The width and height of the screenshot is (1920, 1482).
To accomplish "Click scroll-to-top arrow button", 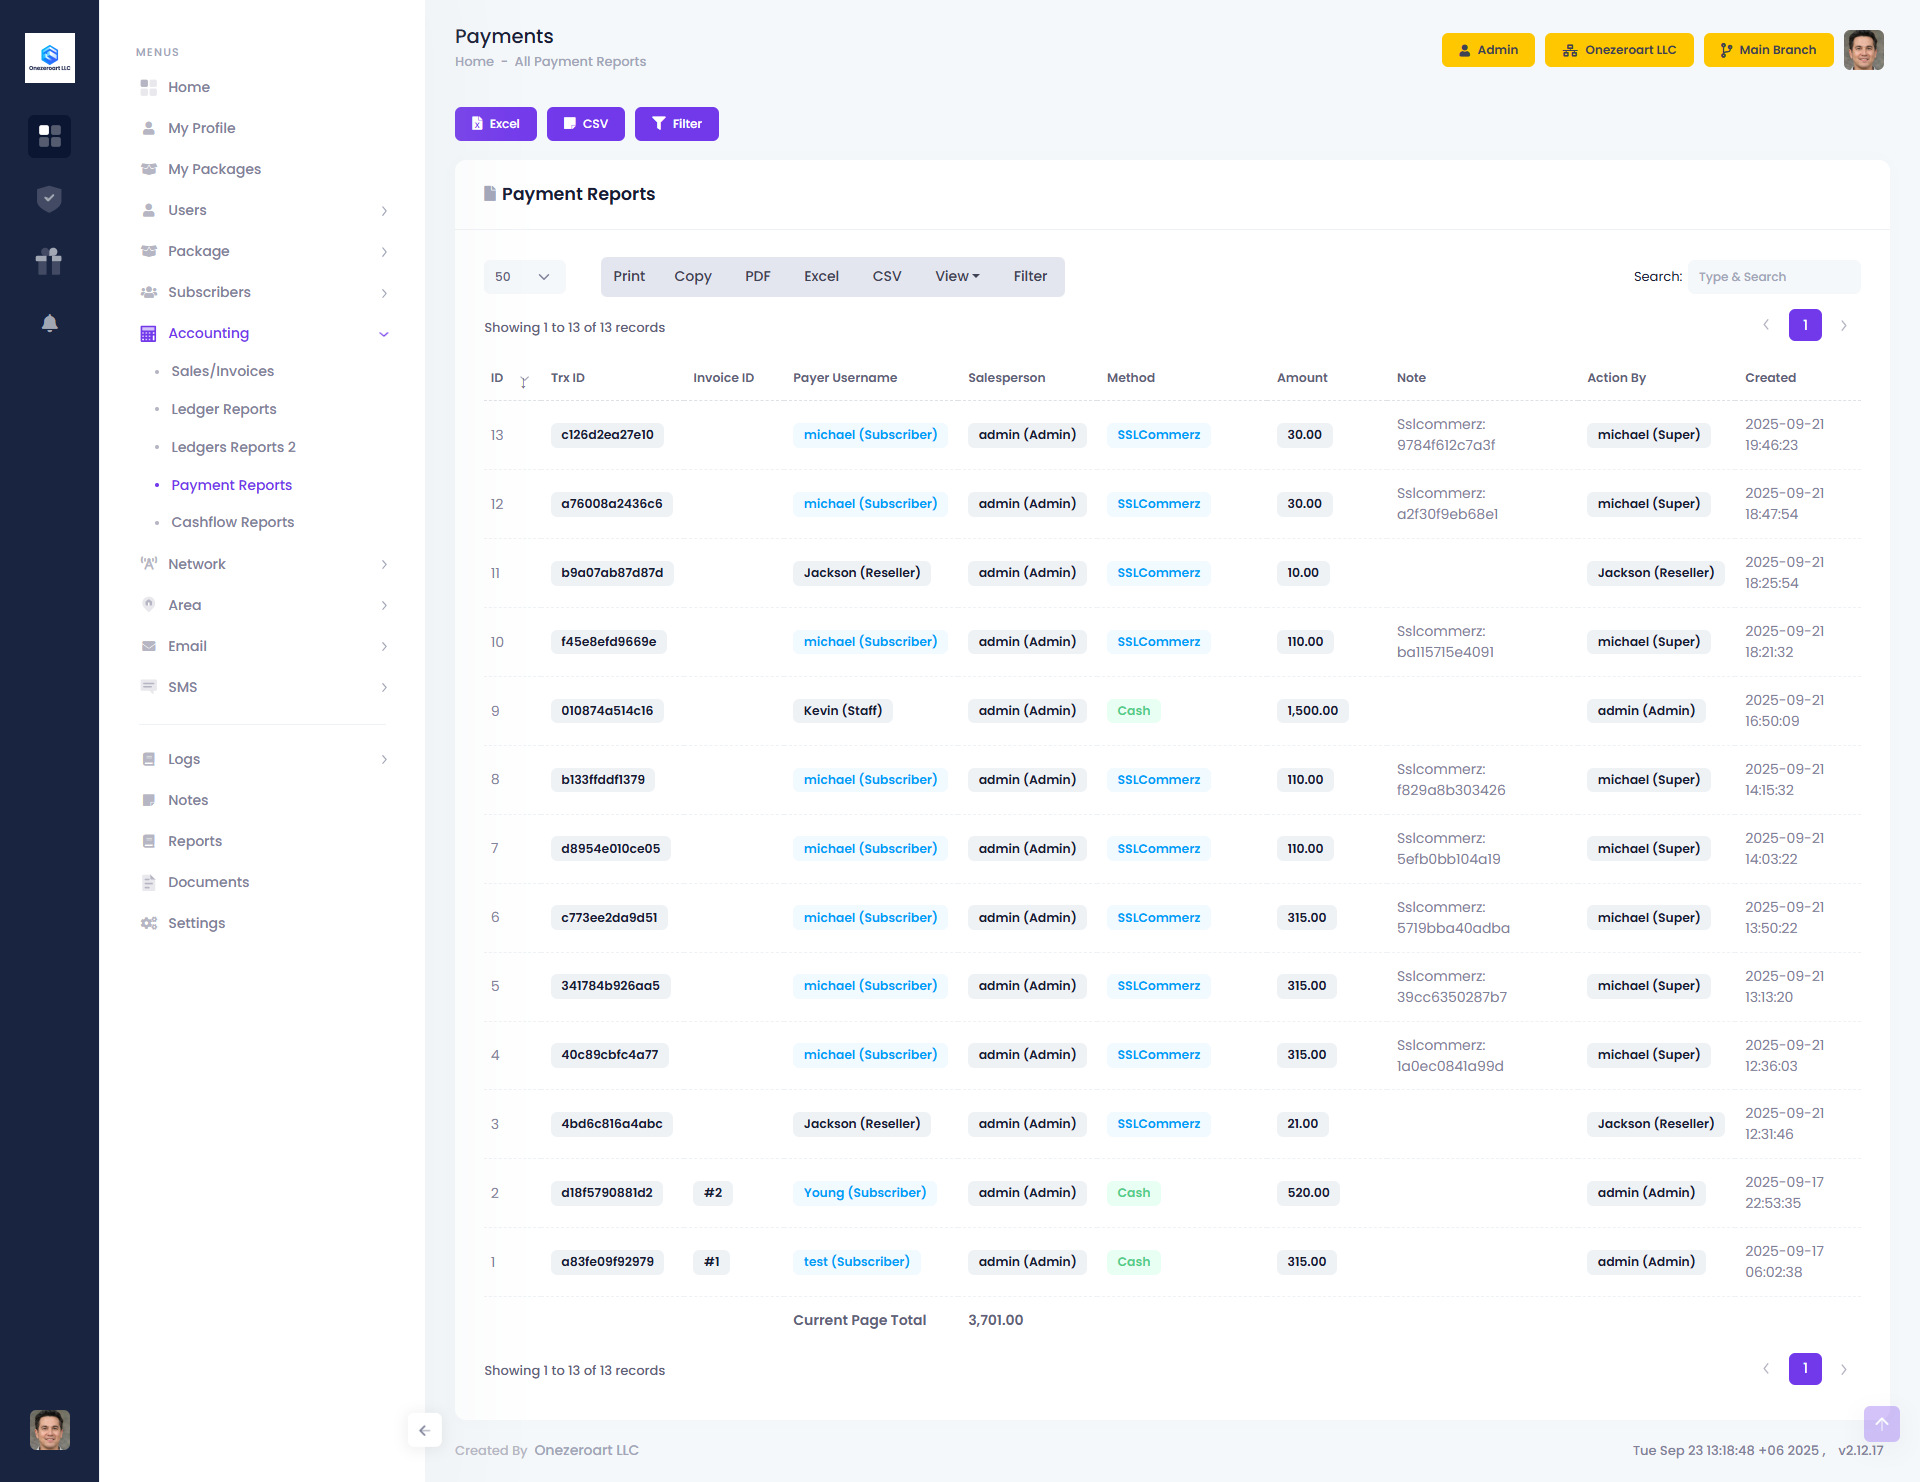I will tap(1881, 1424).
